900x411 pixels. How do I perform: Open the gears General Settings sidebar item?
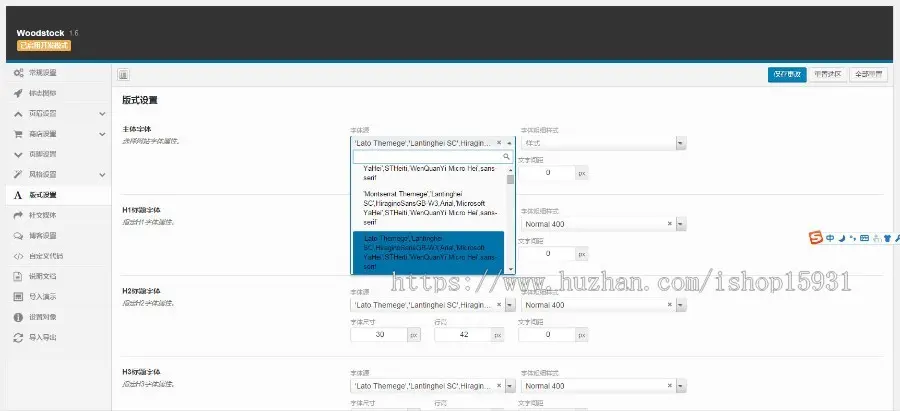(57, 73)
